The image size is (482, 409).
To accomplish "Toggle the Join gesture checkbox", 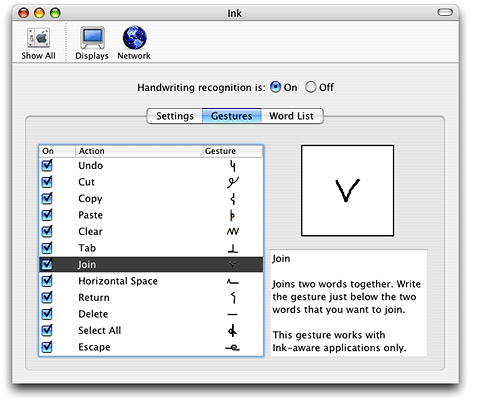I will pyautogui.click(x=47, y=264).
